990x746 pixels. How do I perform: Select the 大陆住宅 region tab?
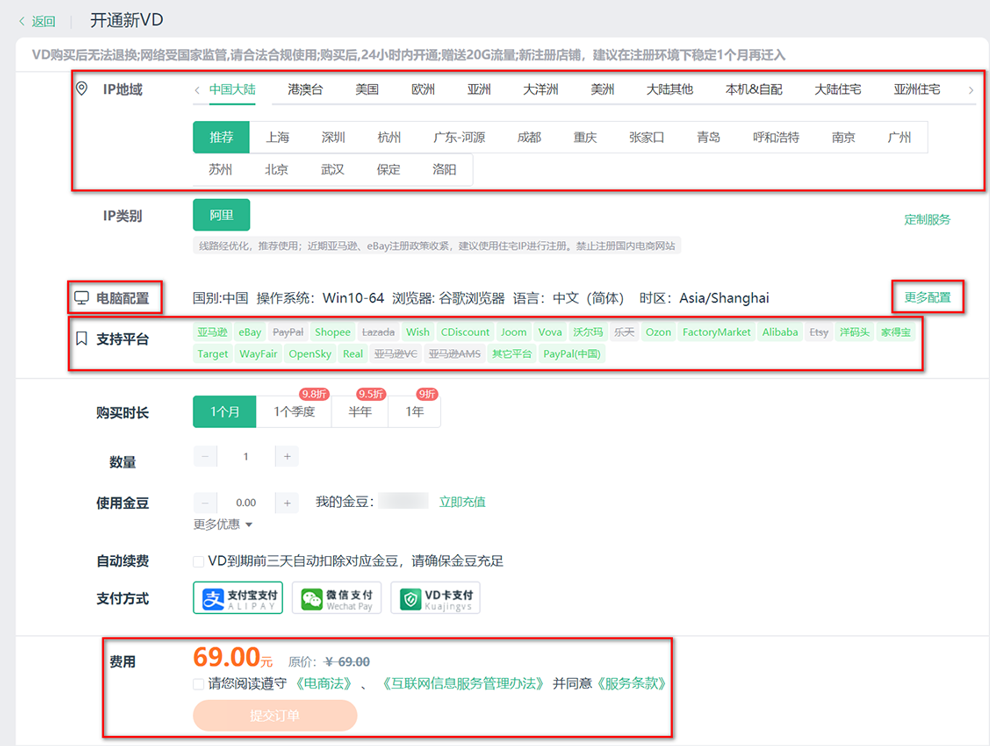pyautogui.click(x=838, y=90)
